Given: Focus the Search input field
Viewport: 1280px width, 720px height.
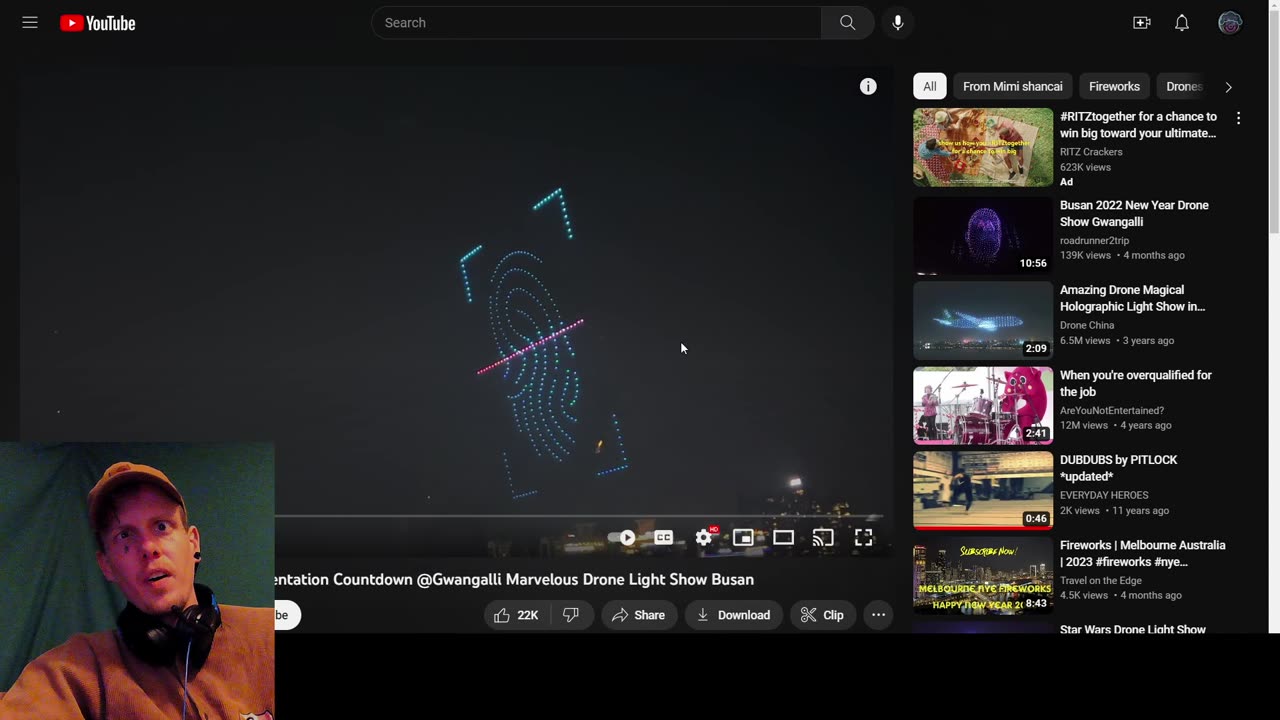Looking at the screenshot, I should coord(596,23).
